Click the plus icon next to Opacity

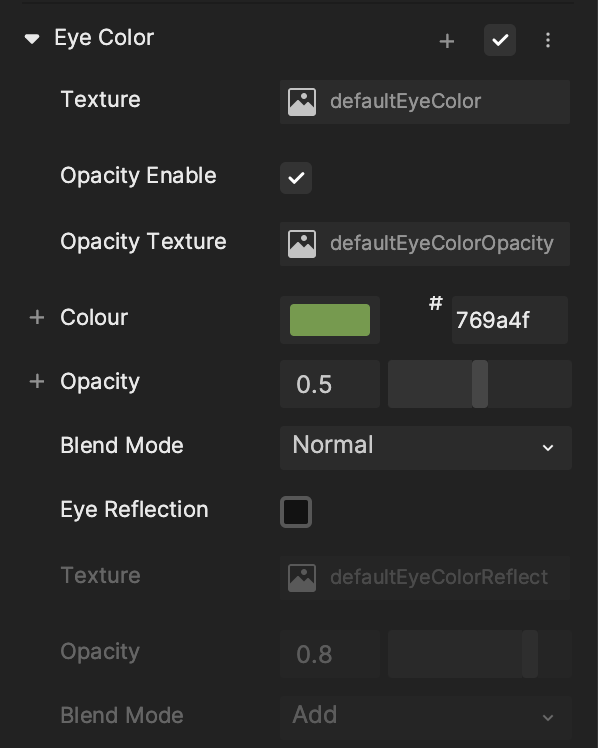point(37,381)
